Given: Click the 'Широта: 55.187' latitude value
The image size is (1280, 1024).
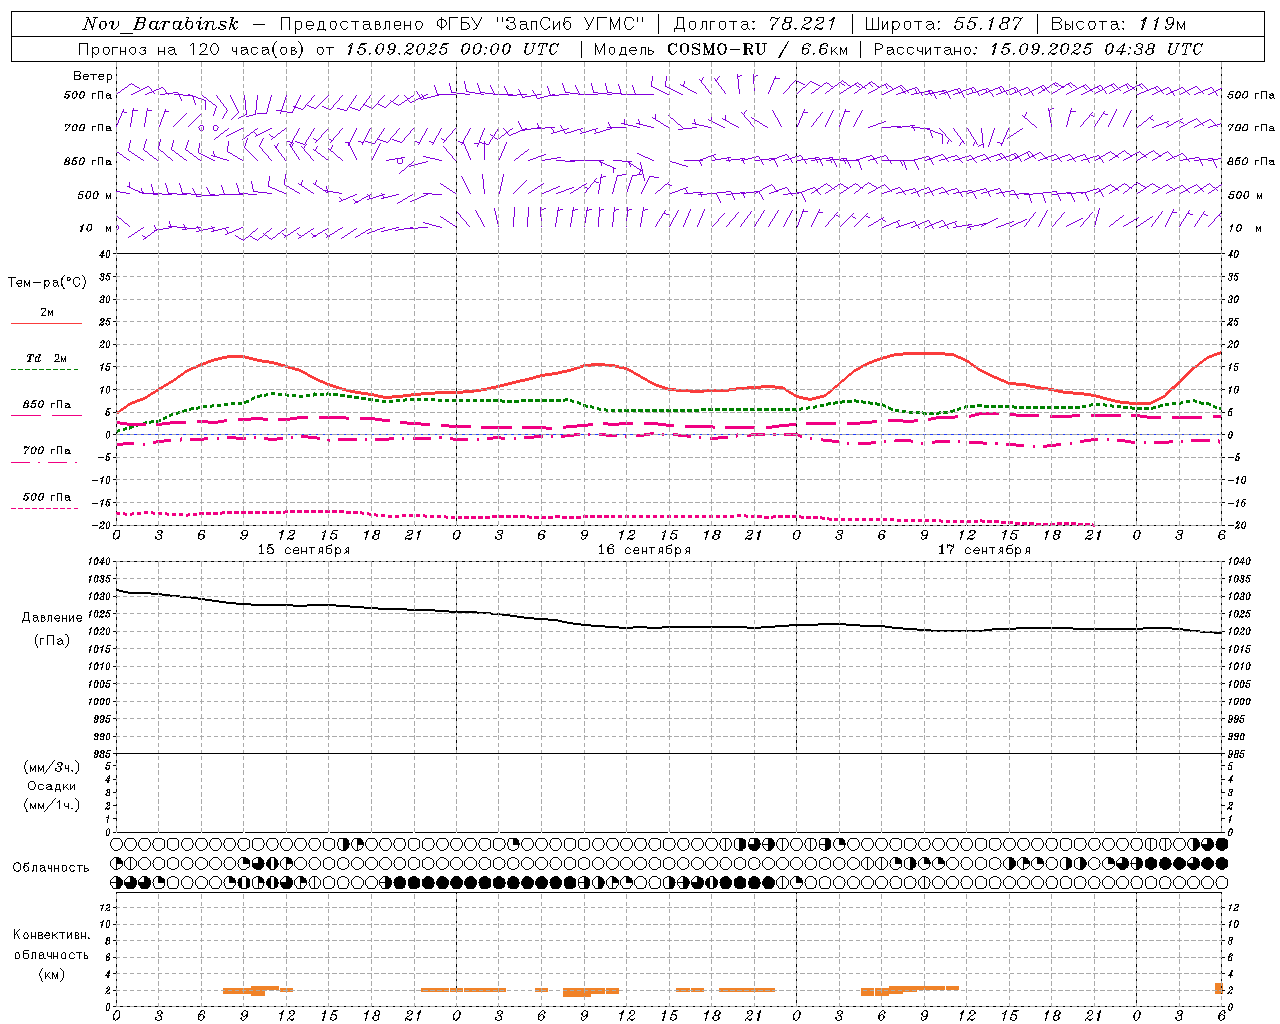Looking at the screenshot, I should coord(943,24).
